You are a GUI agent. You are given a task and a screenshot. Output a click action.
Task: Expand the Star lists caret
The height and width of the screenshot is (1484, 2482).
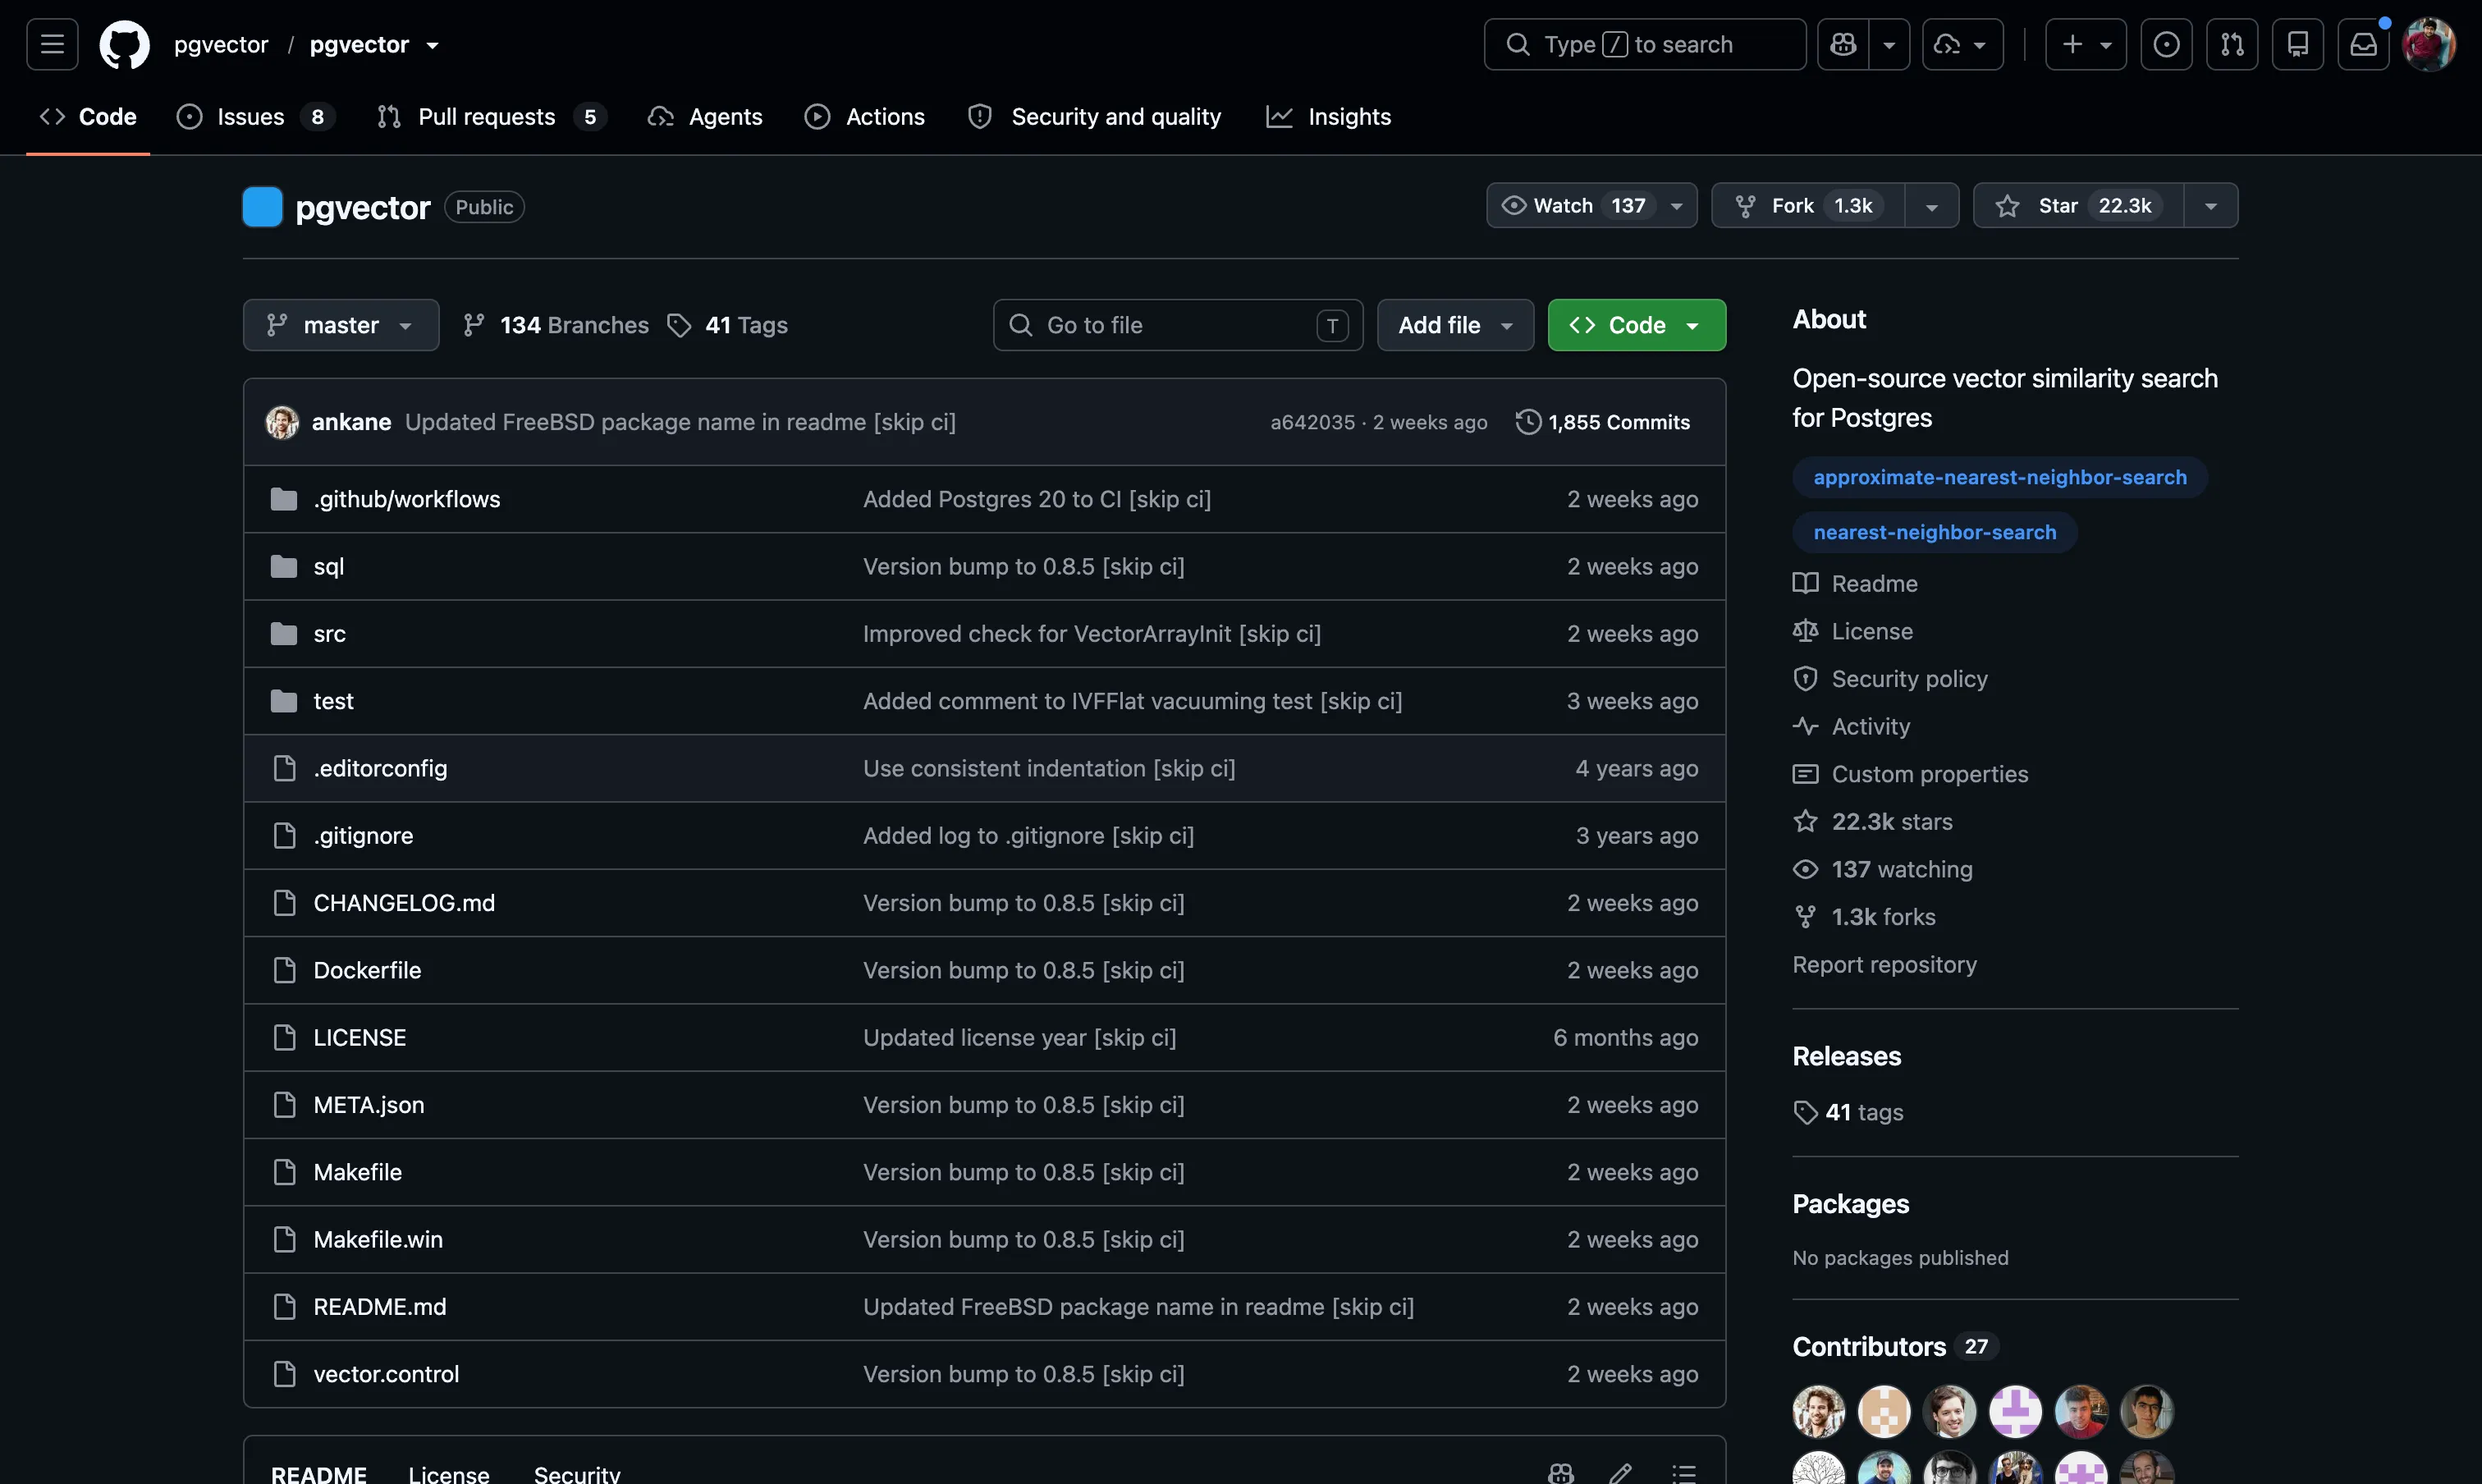pos(2211,206)
